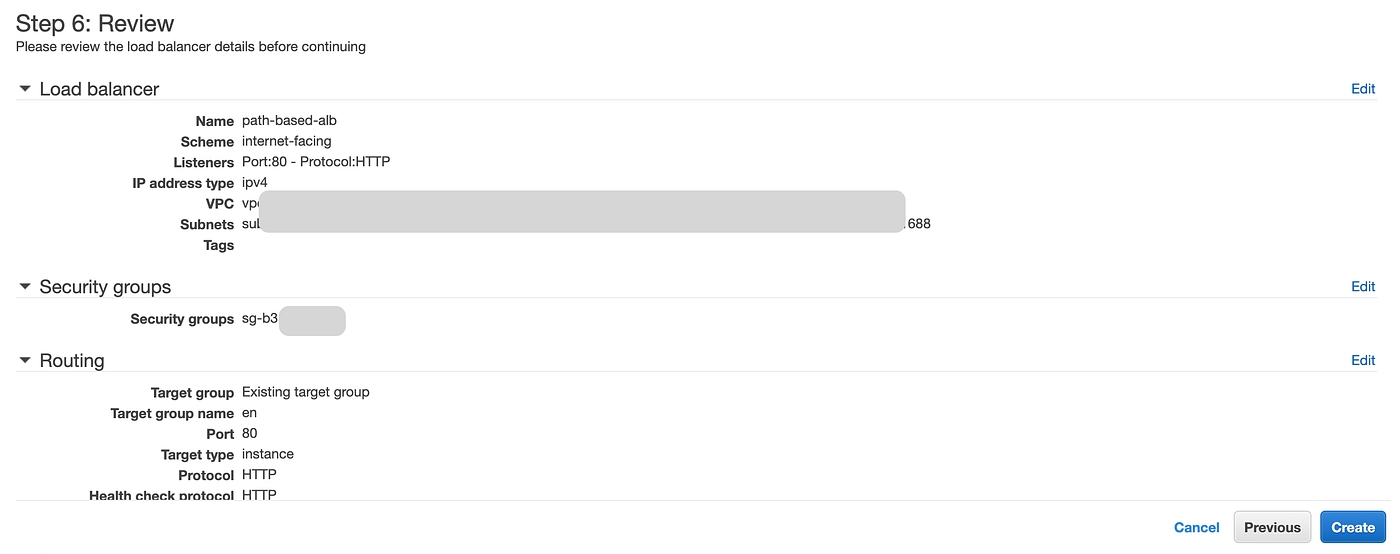Edit the Security groups settings
Screen dimensions: 1400x554
1363,287
